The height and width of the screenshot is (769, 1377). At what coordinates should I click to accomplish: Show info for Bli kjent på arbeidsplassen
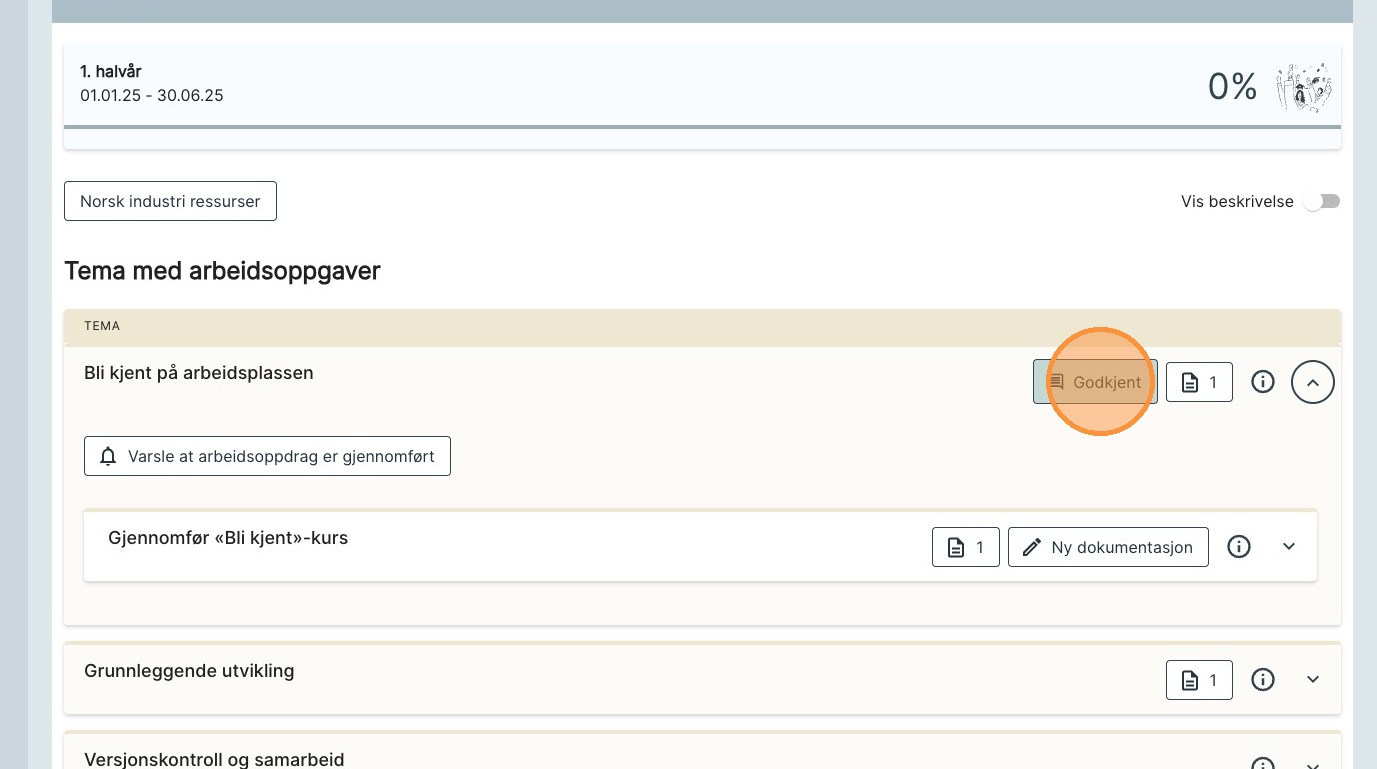1263,382
